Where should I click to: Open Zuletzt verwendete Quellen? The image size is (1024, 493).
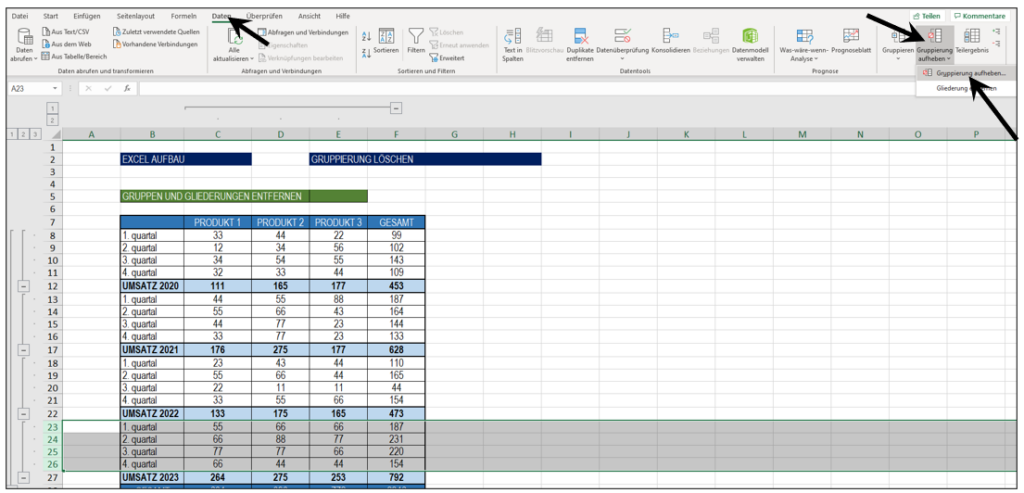(x=155, y=31)
